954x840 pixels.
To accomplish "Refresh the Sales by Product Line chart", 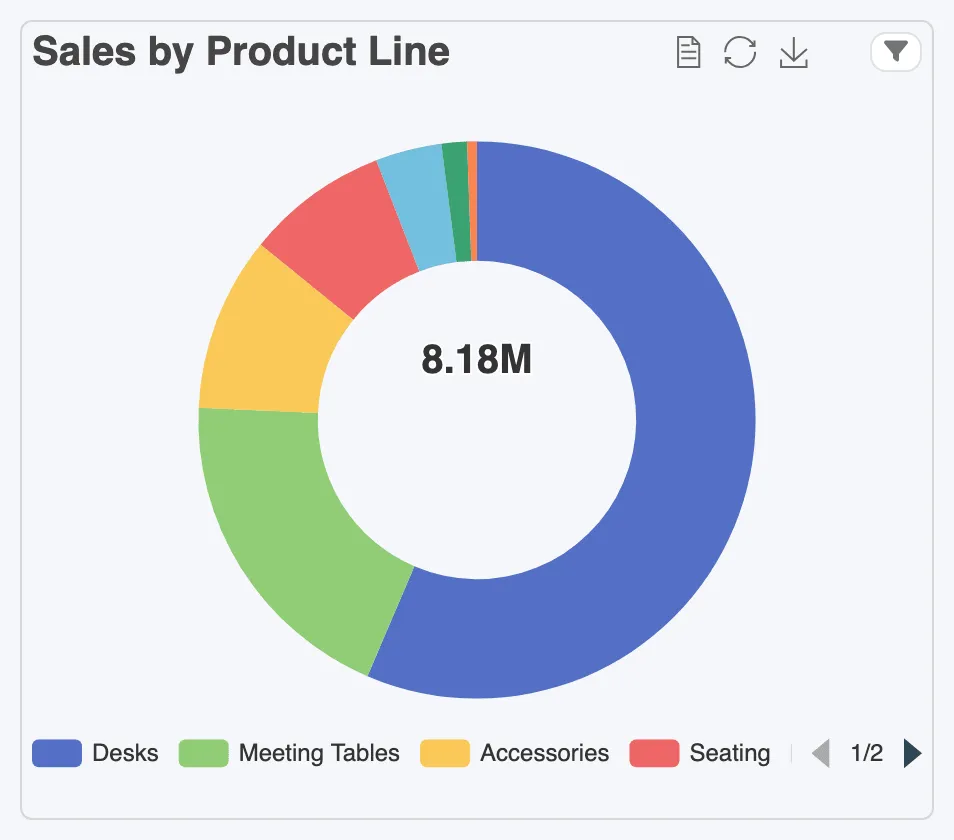I will tap(740, 52).
